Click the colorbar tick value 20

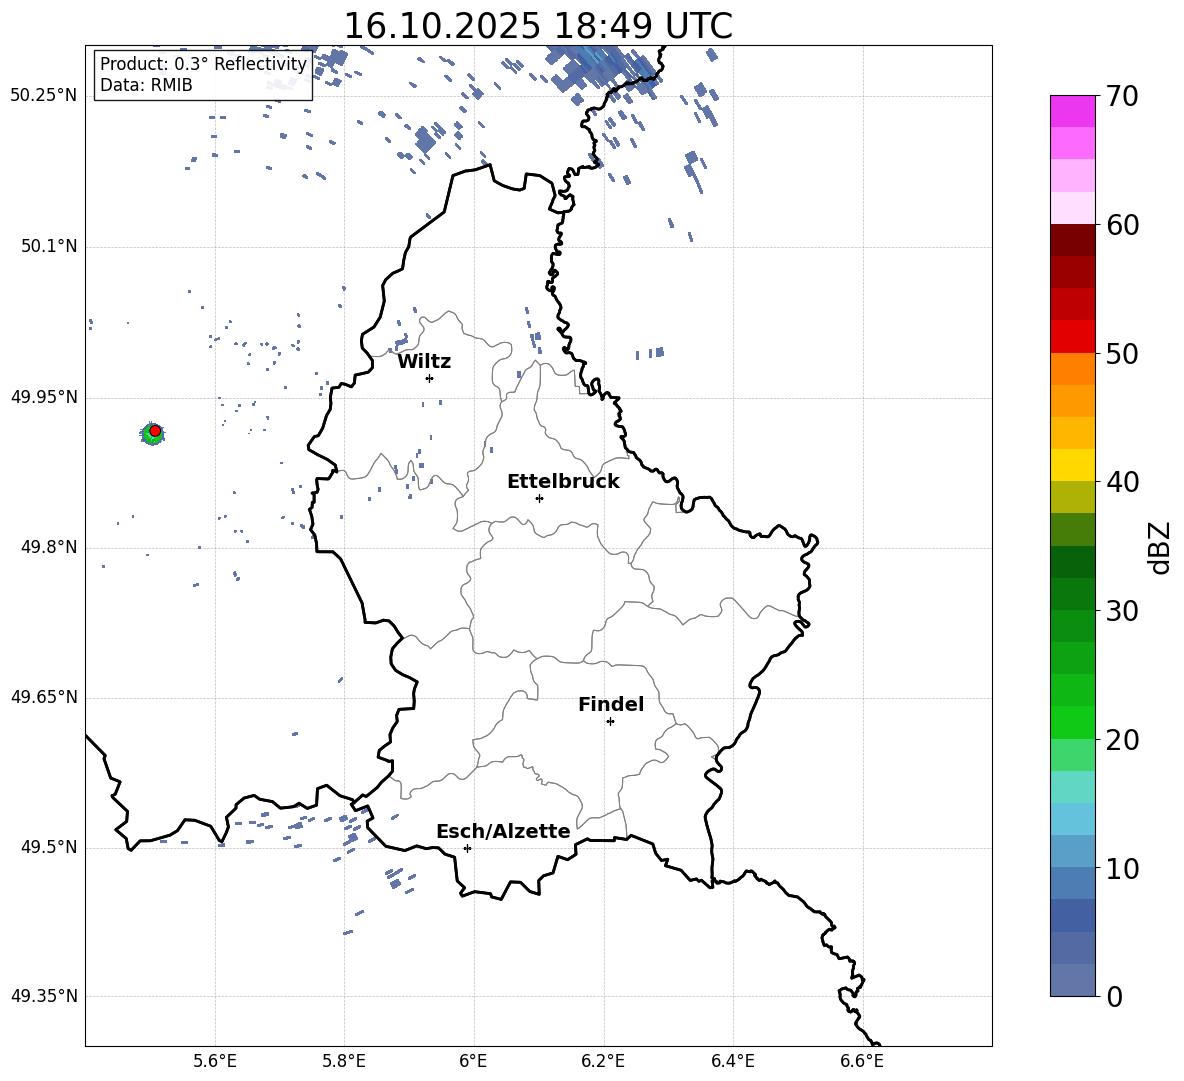pyautogui.click(x=1122, y=740)
